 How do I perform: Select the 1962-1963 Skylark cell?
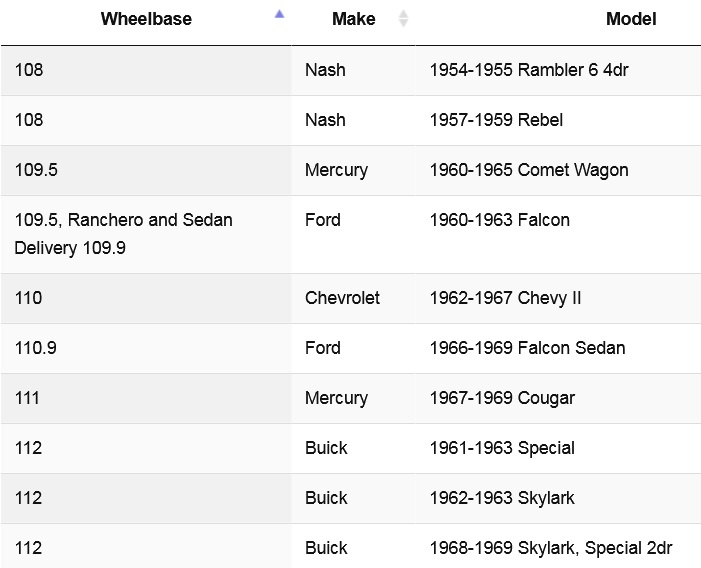(558, 498)
